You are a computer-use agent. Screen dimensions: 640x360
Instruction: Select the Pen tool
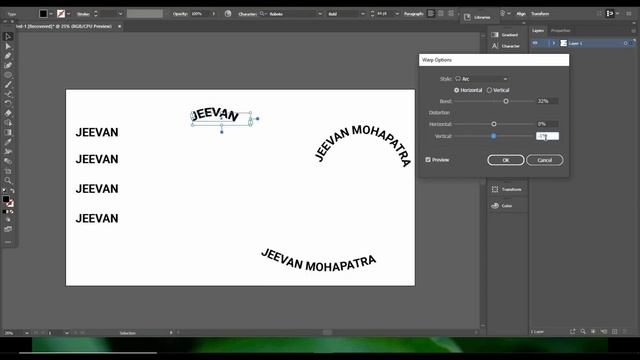(x=8, y=56)
